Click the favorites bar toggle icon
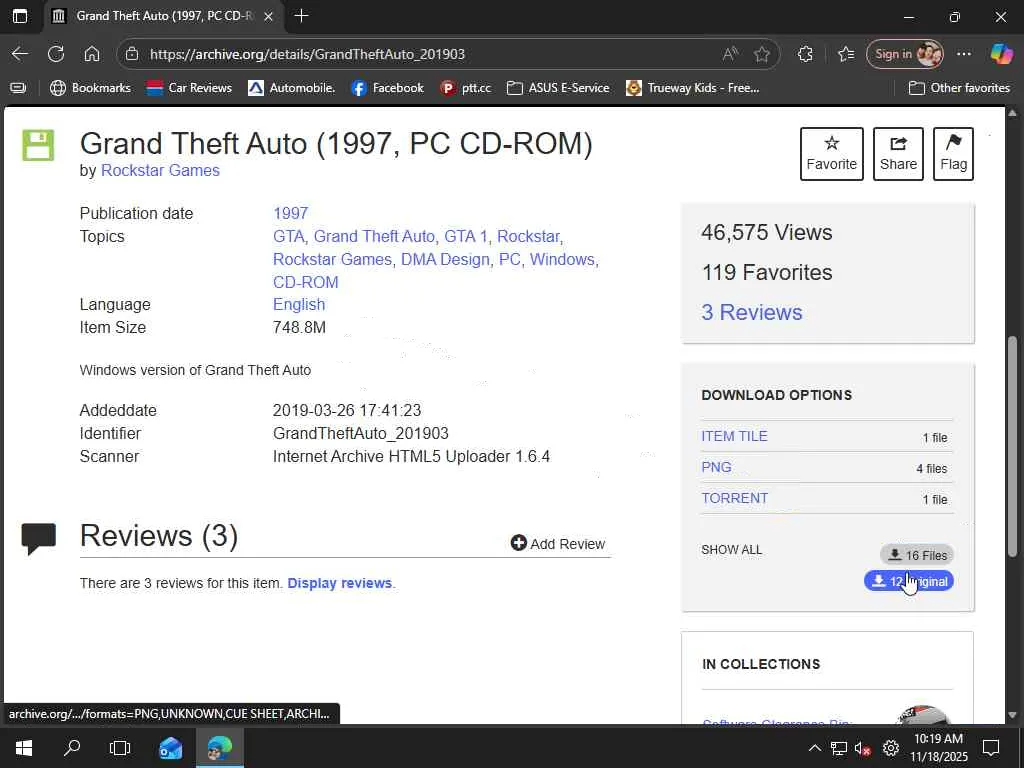 pyautogui.click(x=18, y=88)
